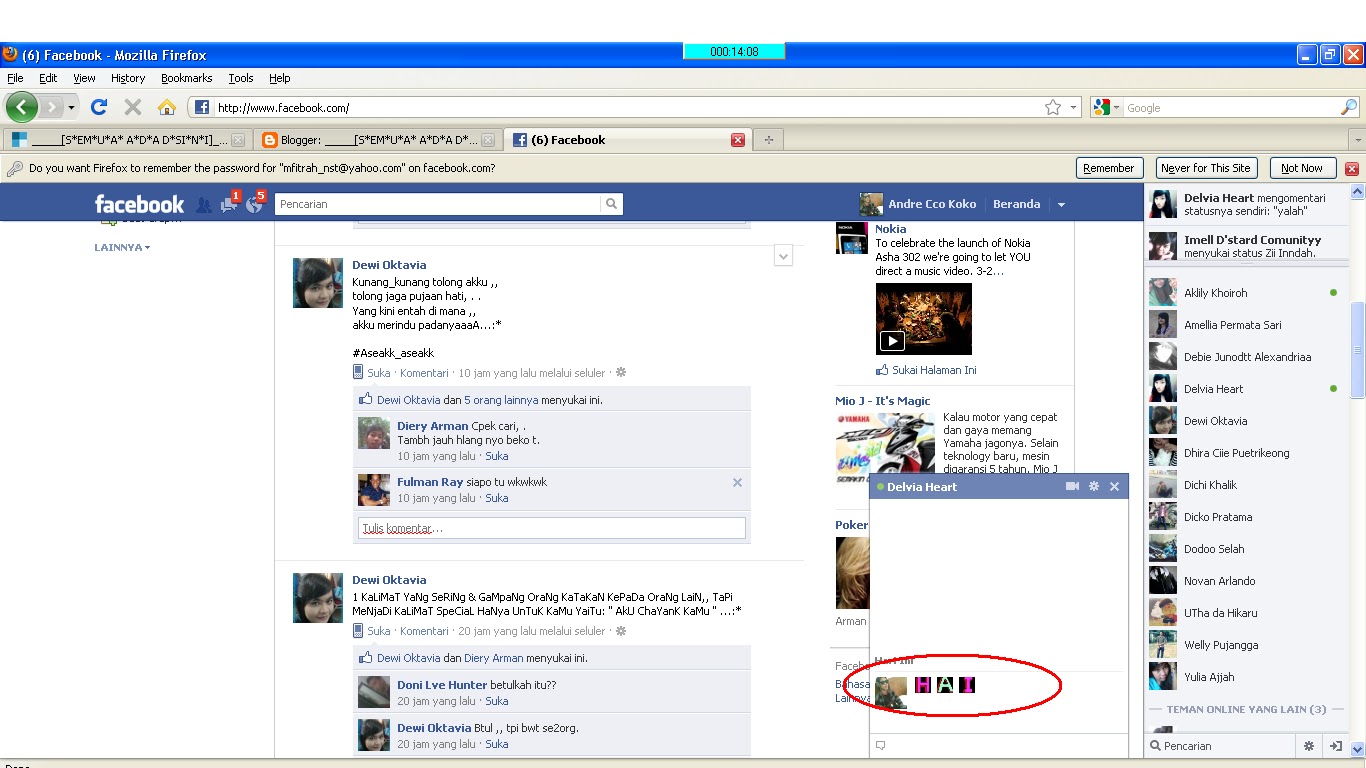The image size is (1366, 768).
Task: Dismiss the remember-password notification bar
Action: (x=1352, y=169)
